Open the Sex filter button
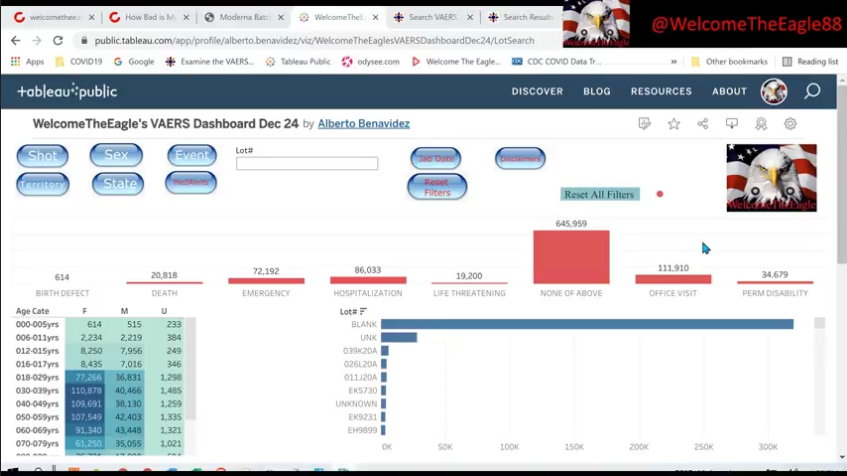This screenshot has height=476, width=847. click(x=116, y=155)
